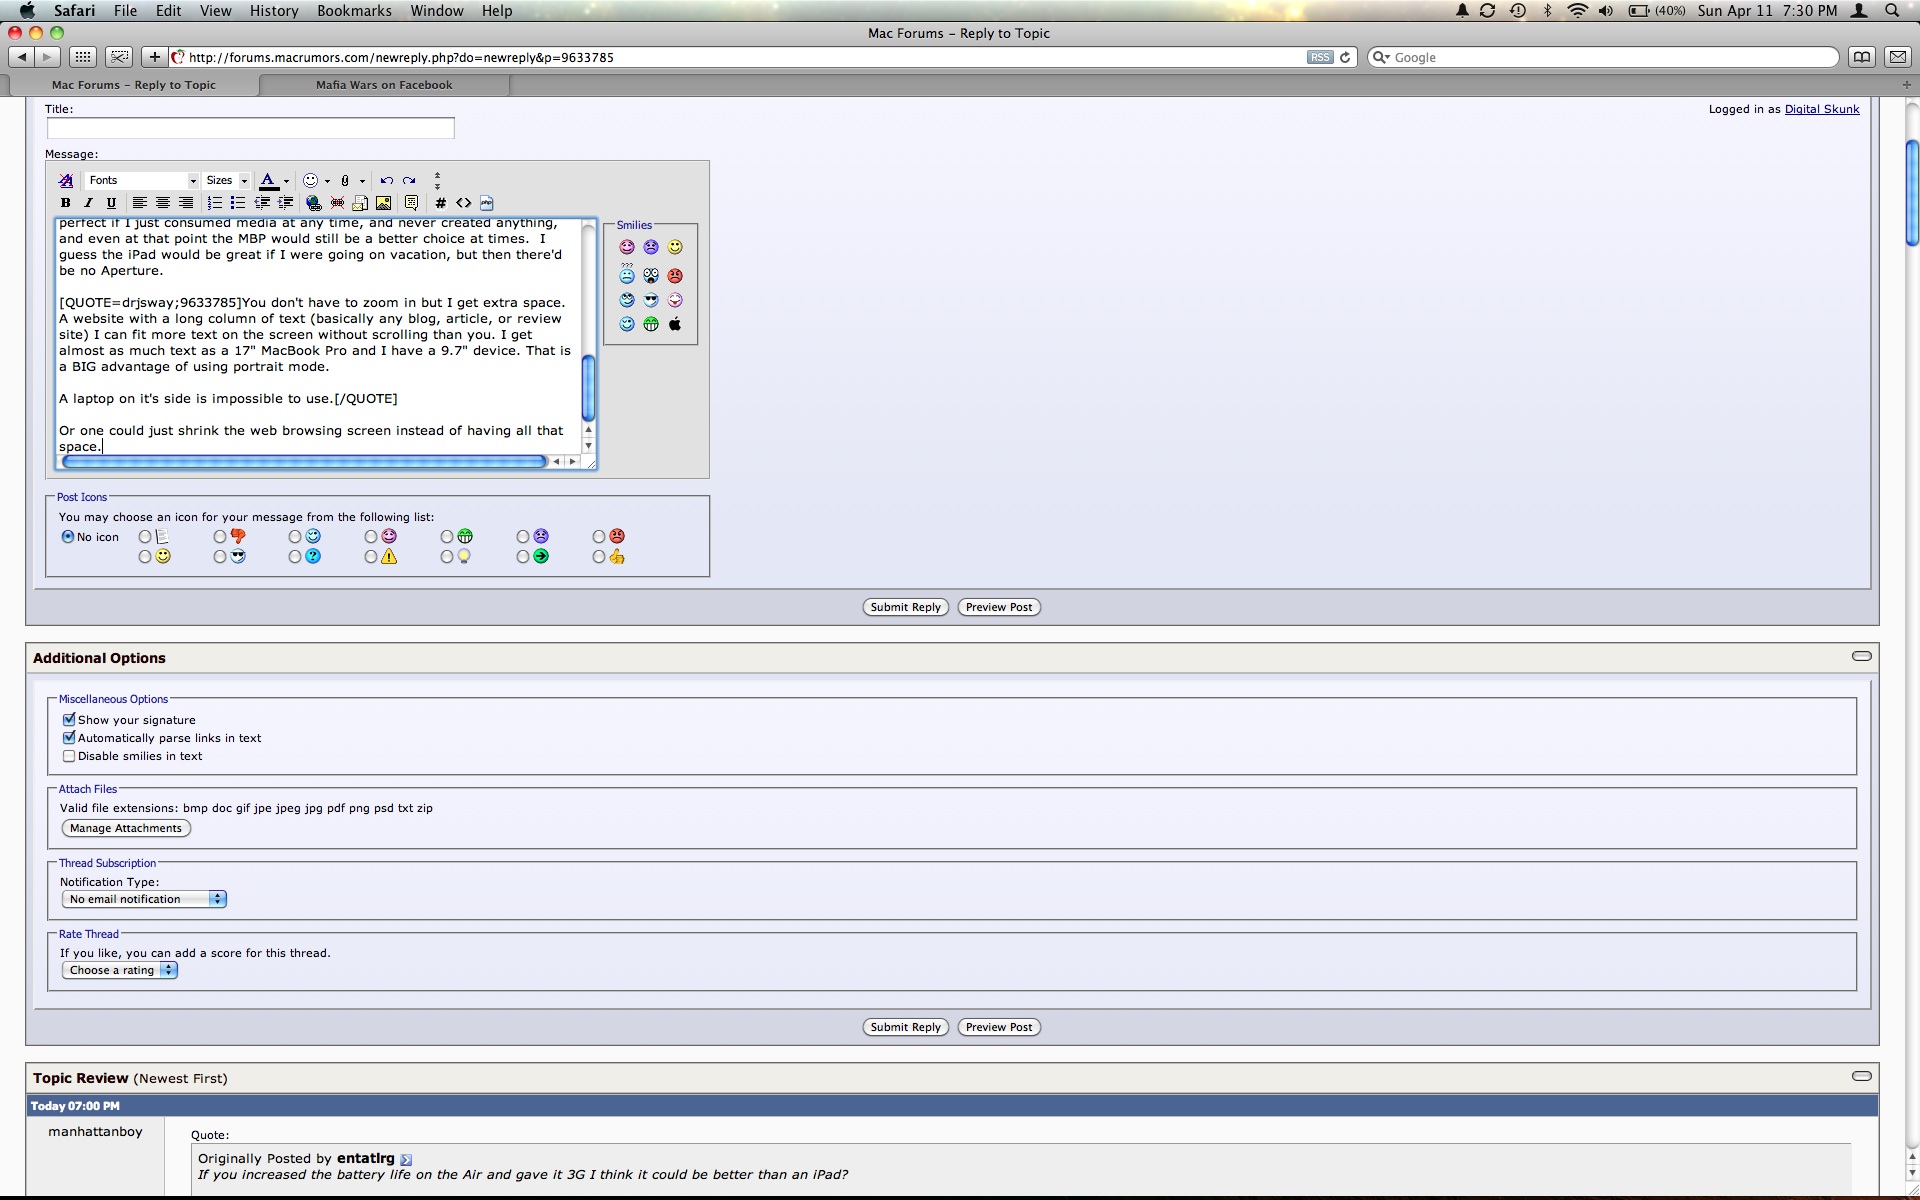Image resolution: width=1920 pixels, height=1200 pixels.
Task: Click the Undo arrow in editor toolbar
Action: (x=386, y=181)
